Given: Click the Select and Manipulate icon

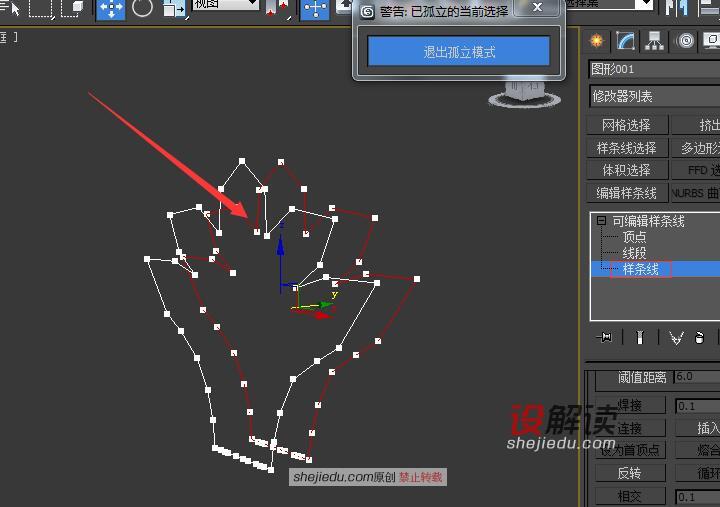Looking at the screenshot, I should click(x=315, y=9).
